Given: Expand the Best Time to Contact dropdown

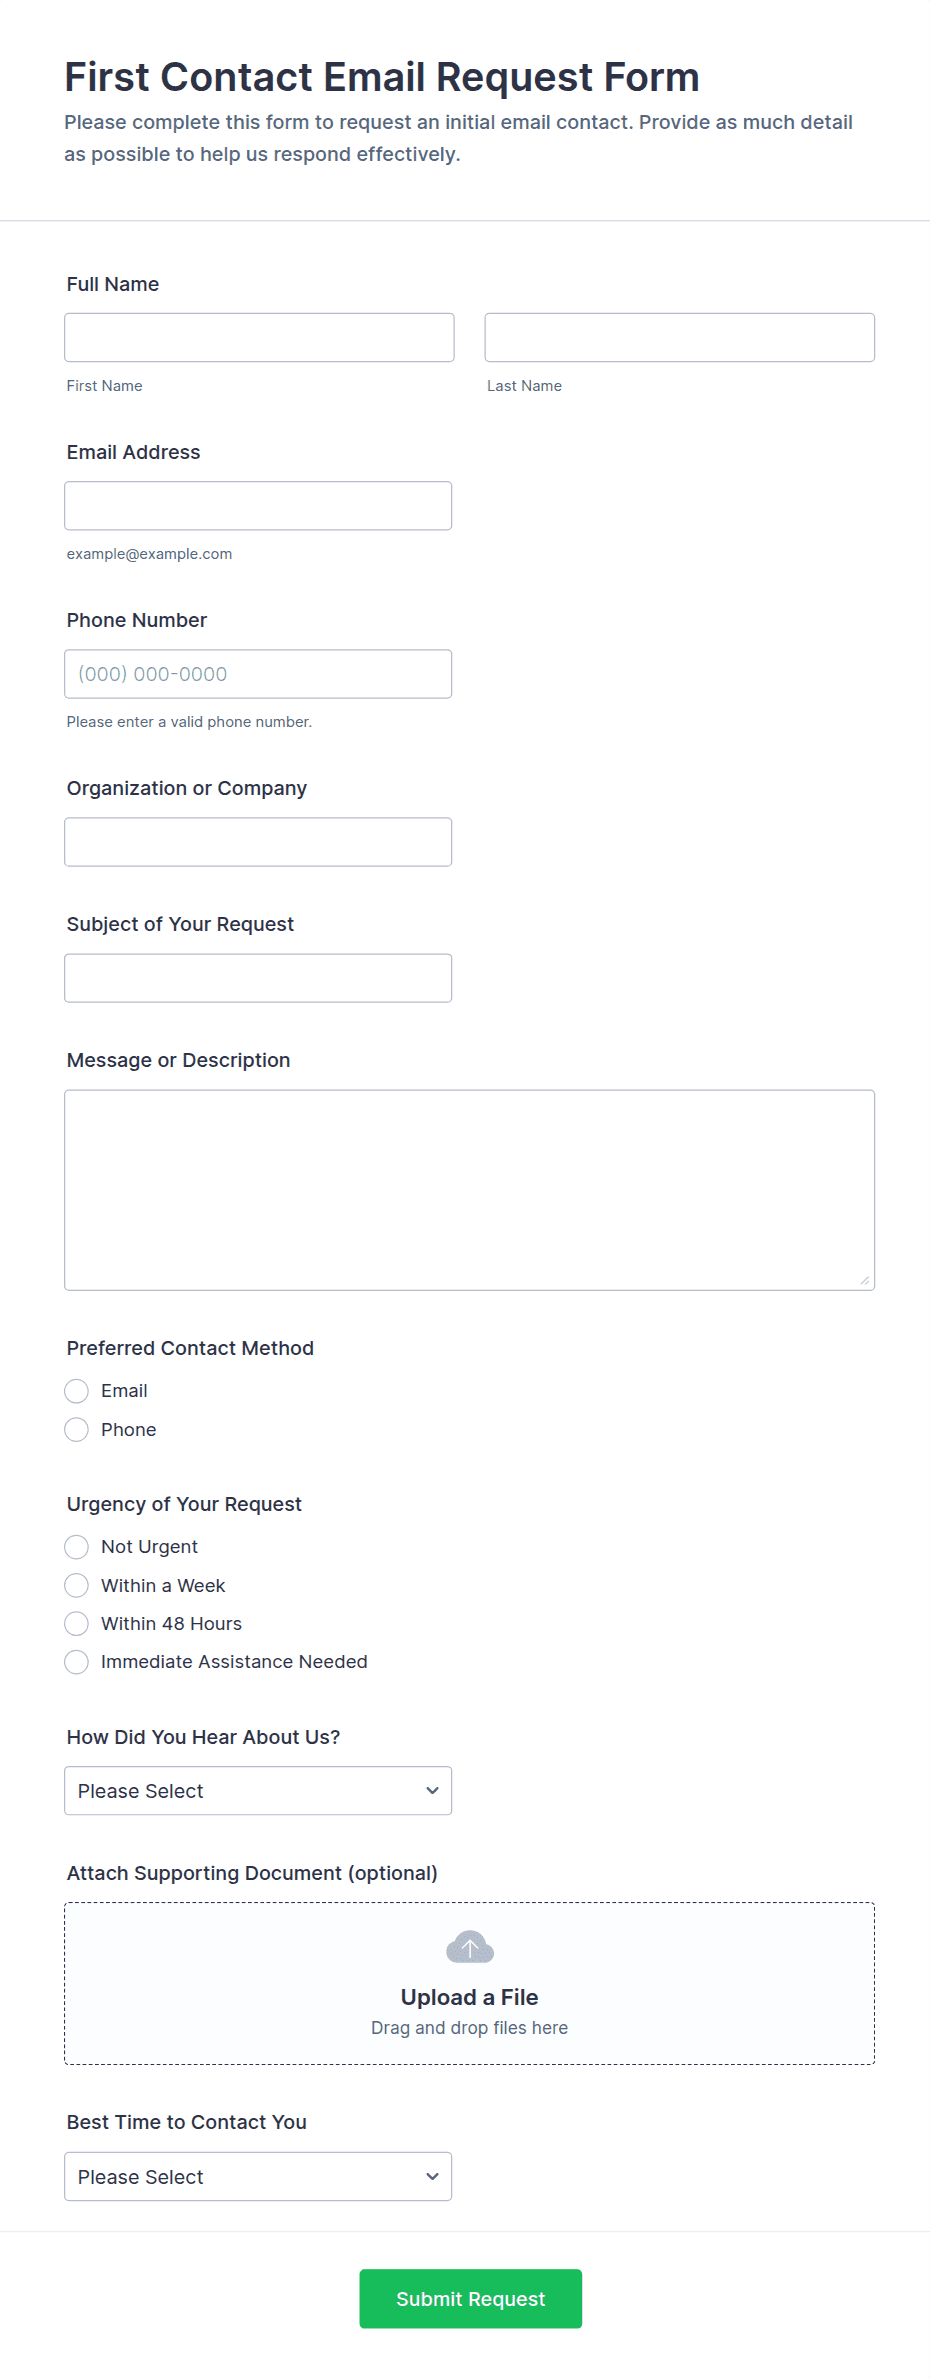Looking at the screenshot, I should (258, 2177).
